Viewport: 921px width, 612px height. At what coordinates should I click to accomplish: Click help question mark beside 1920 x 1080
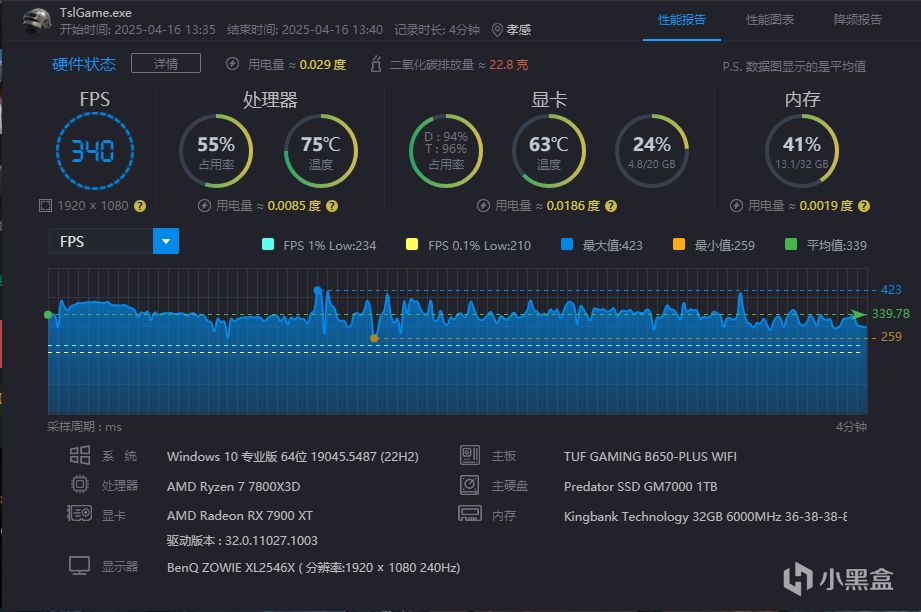[x=140, y=206]
